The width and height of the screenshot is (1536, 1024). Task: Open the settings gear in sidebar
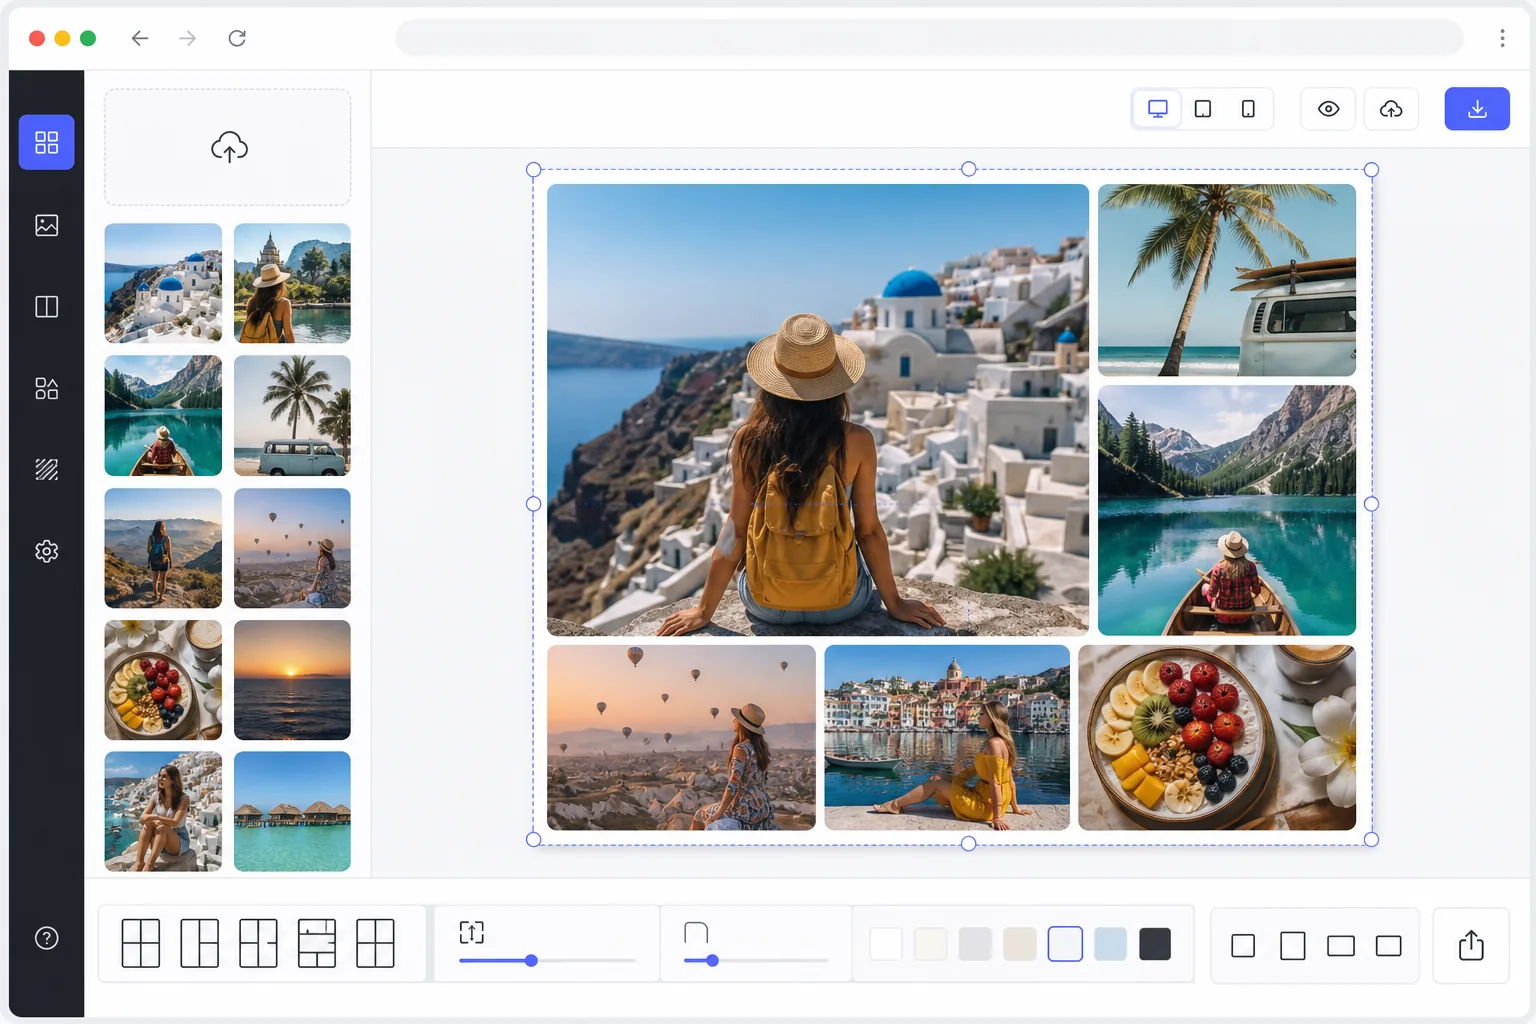click(x=46, y=551)
